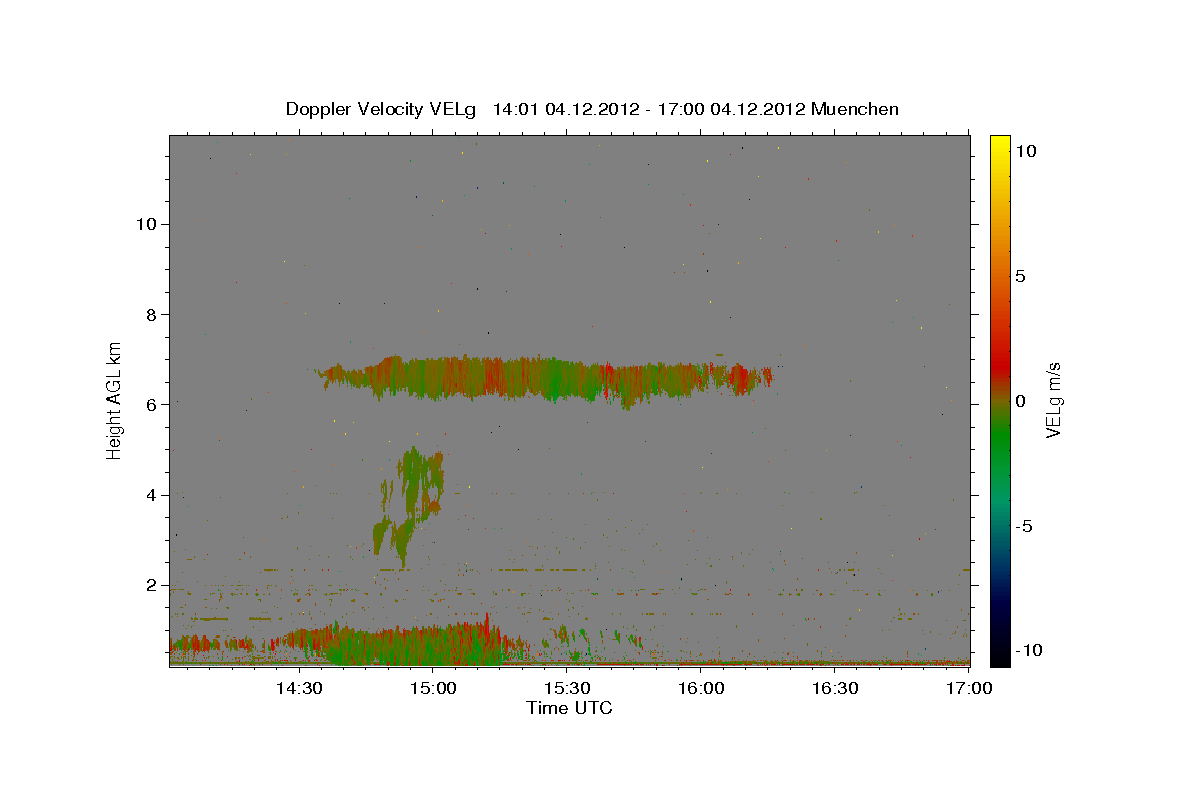The width and height of the screenshot is (1200, 800).
Task: Click the colorbar value 5 label
Action: (1020, 276)
